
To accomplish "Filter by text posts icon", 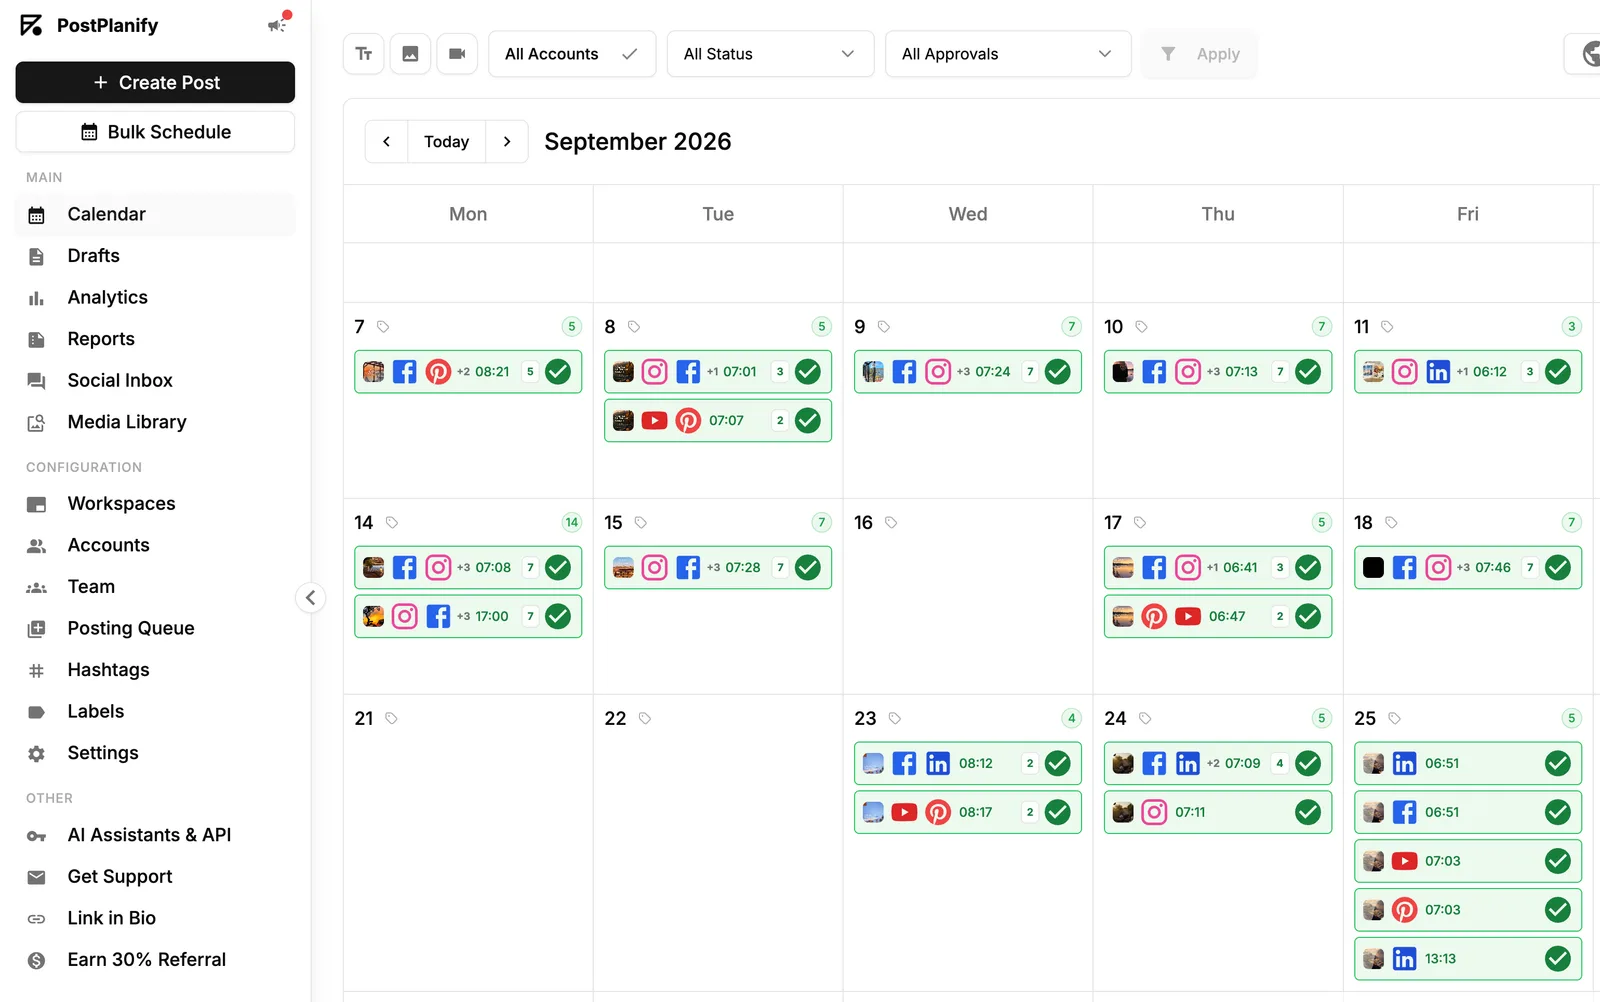I will pos(364,54).
